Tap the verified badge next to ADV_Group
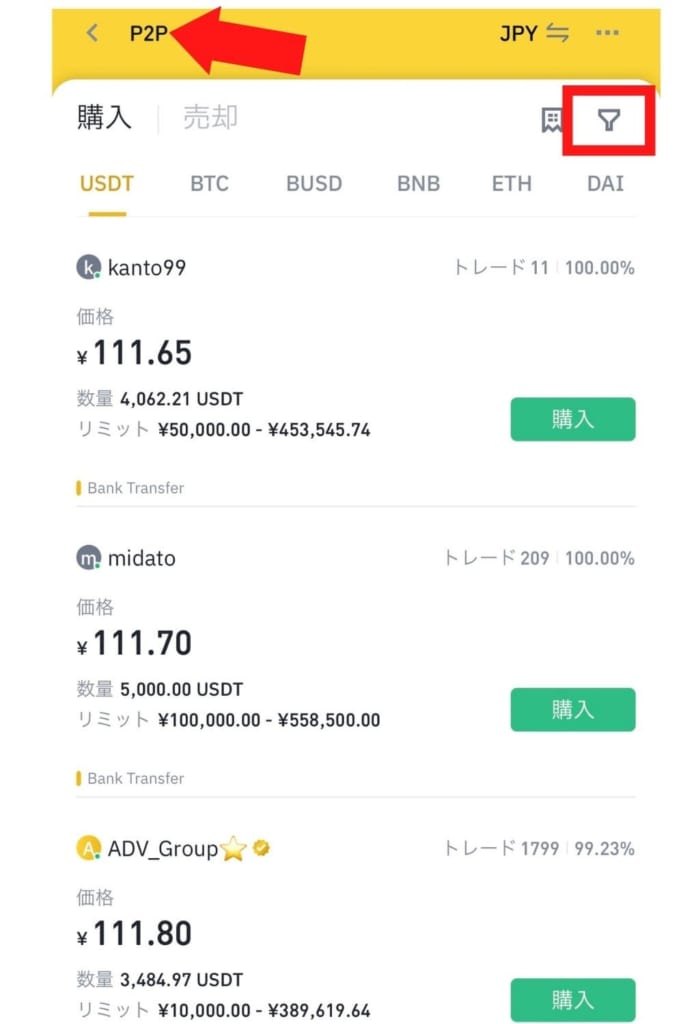The height and width of the screenshot is (1024, 683). [261, 848]
